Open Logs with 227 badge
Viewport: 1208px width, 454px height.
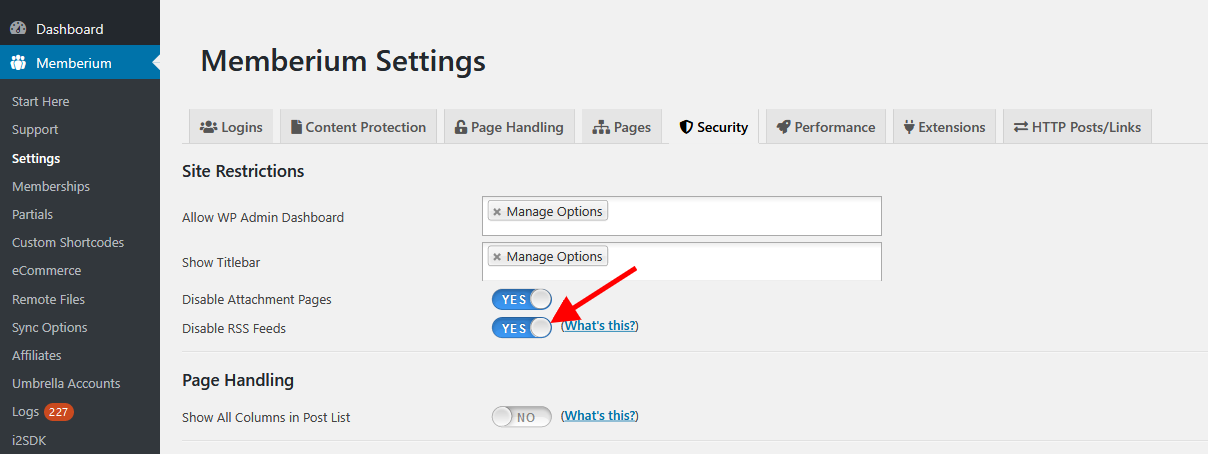42,411
